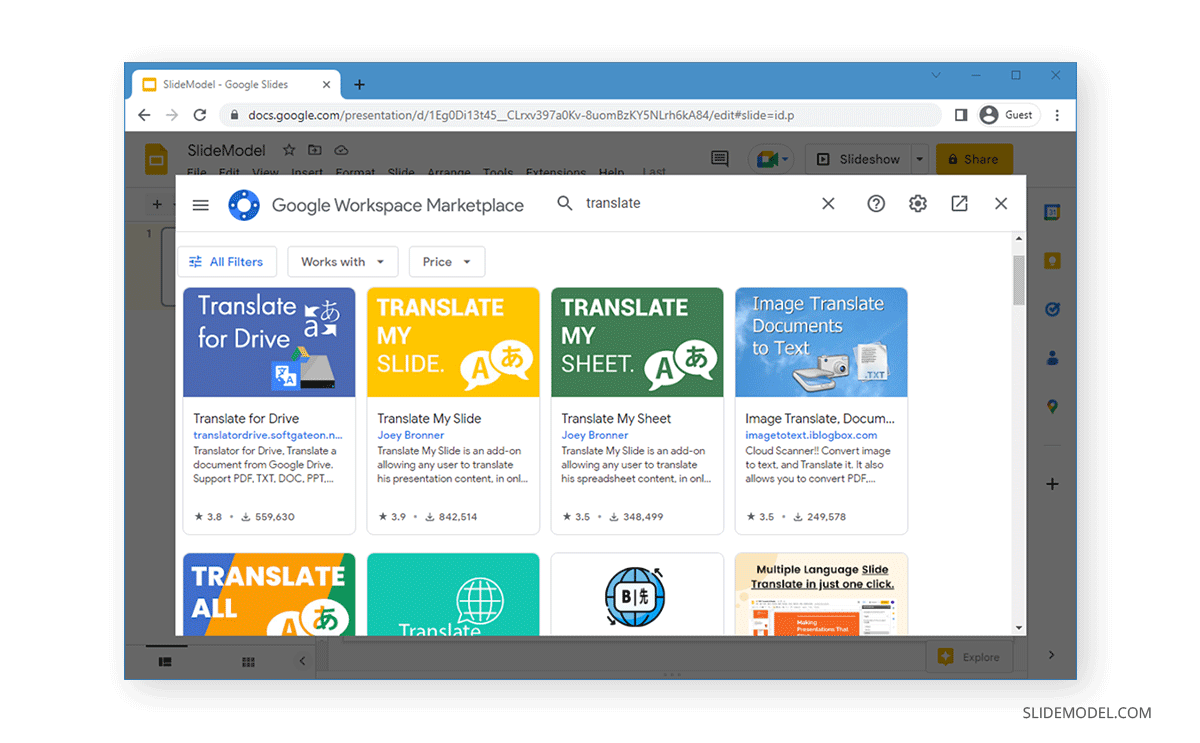Open Google Calendar in the side panel
This screenshot has height=743, width=1200.
[x=1052, y=212]
